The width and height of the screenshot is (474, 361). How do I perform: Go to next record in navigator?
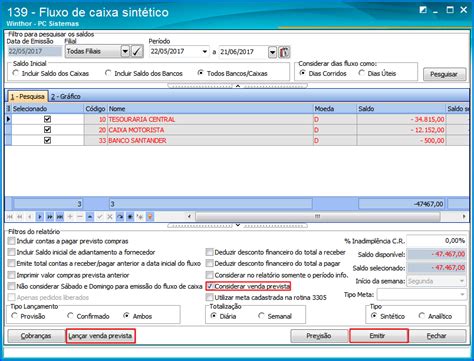(40, 217)
